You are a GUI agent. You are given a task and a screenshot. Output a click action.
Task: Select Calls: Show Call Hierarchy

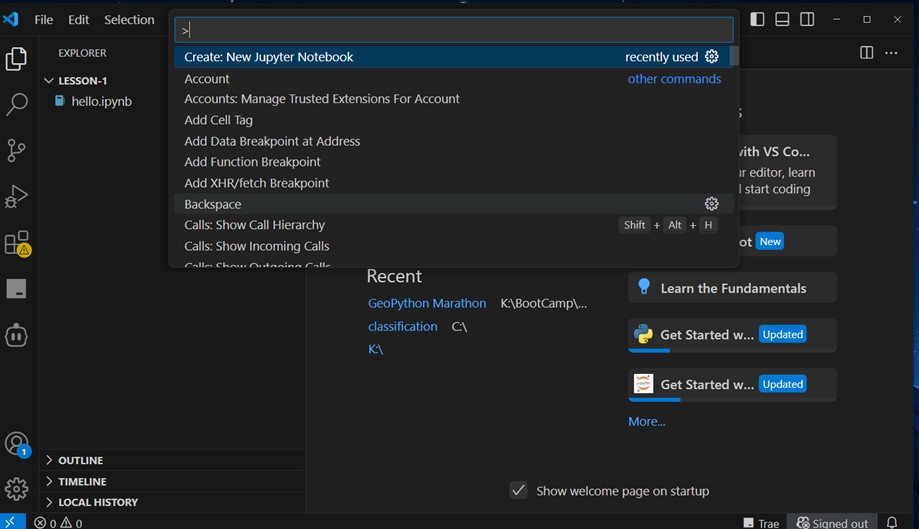(454, 225)
